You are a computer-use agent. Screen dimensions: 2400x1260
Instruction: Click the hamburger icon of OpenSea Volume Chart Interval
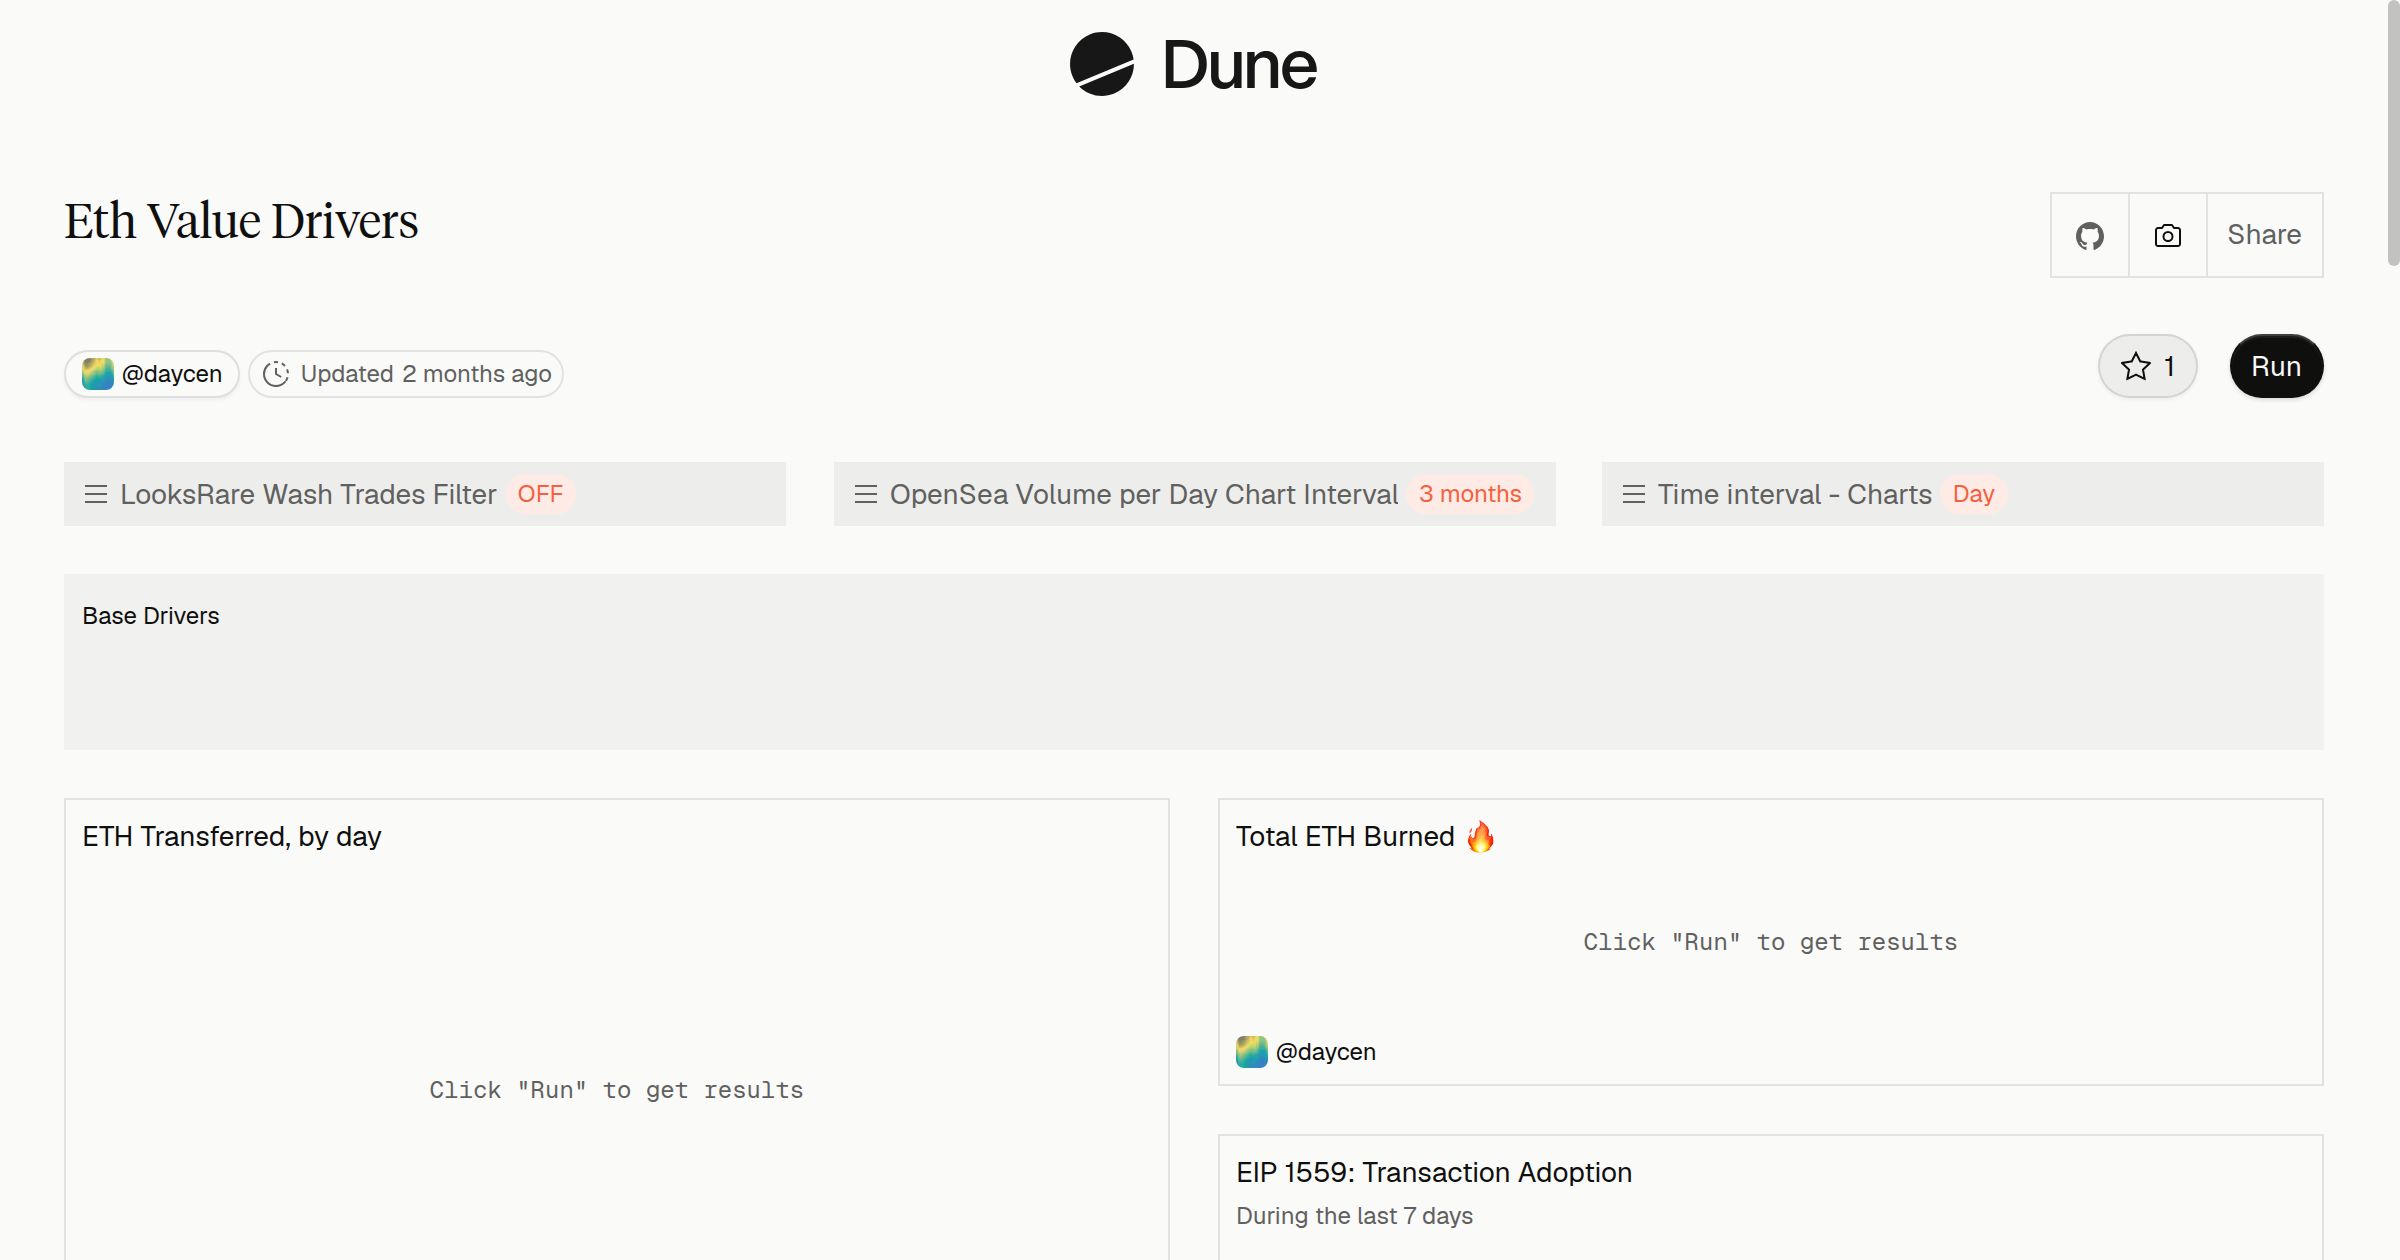(x=866, y=494)
